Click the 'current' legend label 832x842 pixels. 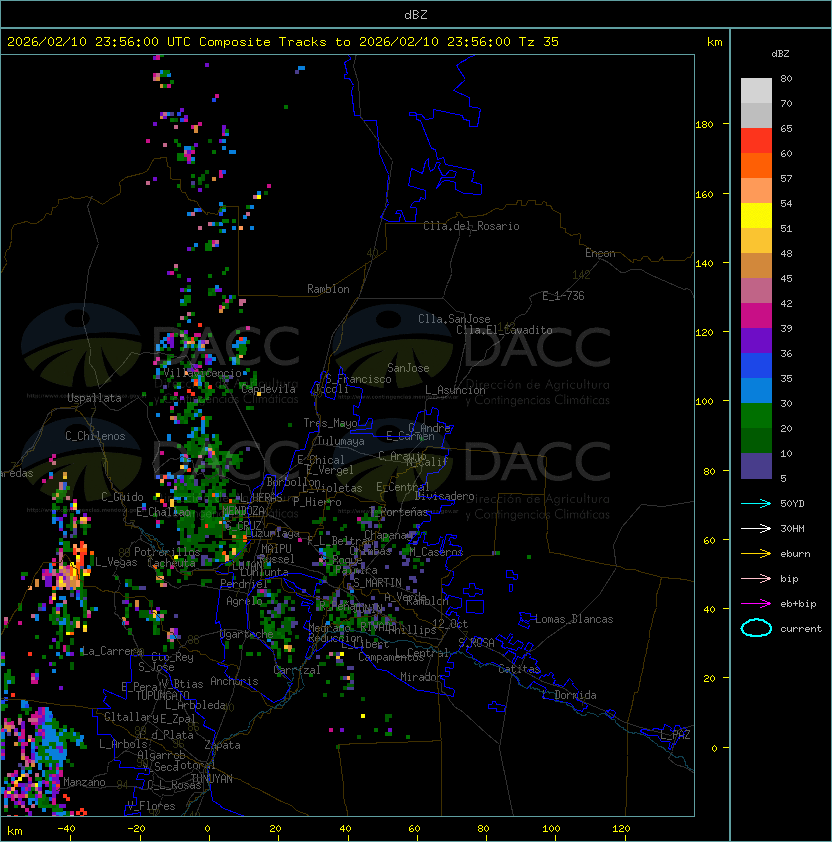(x=800, y=628)
